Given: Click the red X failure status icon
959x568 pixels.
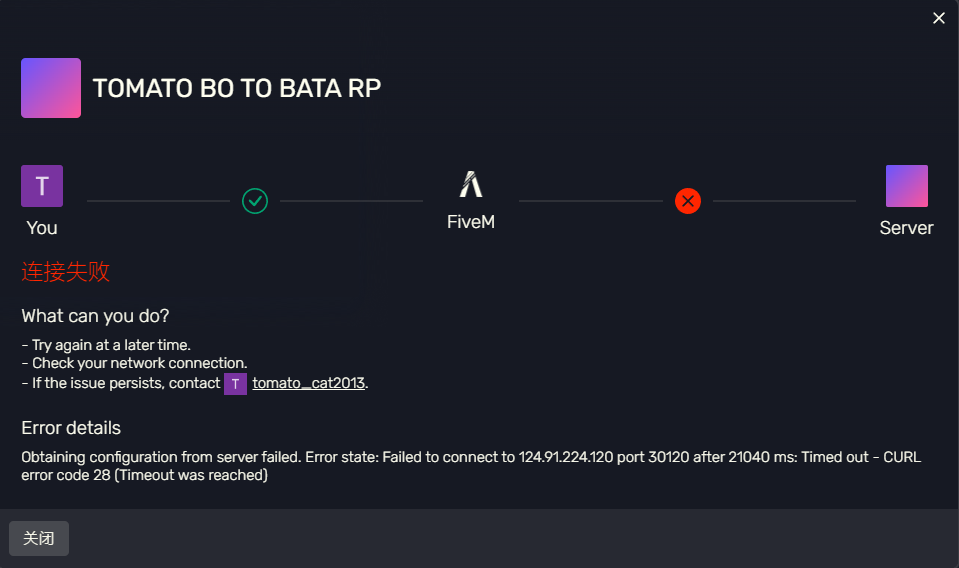Looking at the screenshot, I should (x=688, y=201).
